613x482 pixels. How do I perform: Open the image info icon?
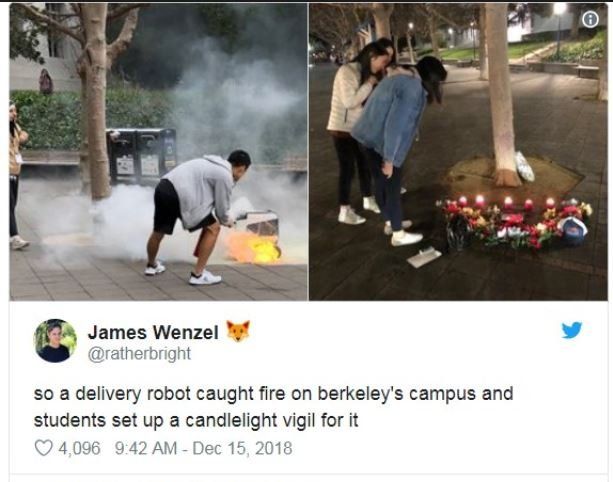click(590, 20)
